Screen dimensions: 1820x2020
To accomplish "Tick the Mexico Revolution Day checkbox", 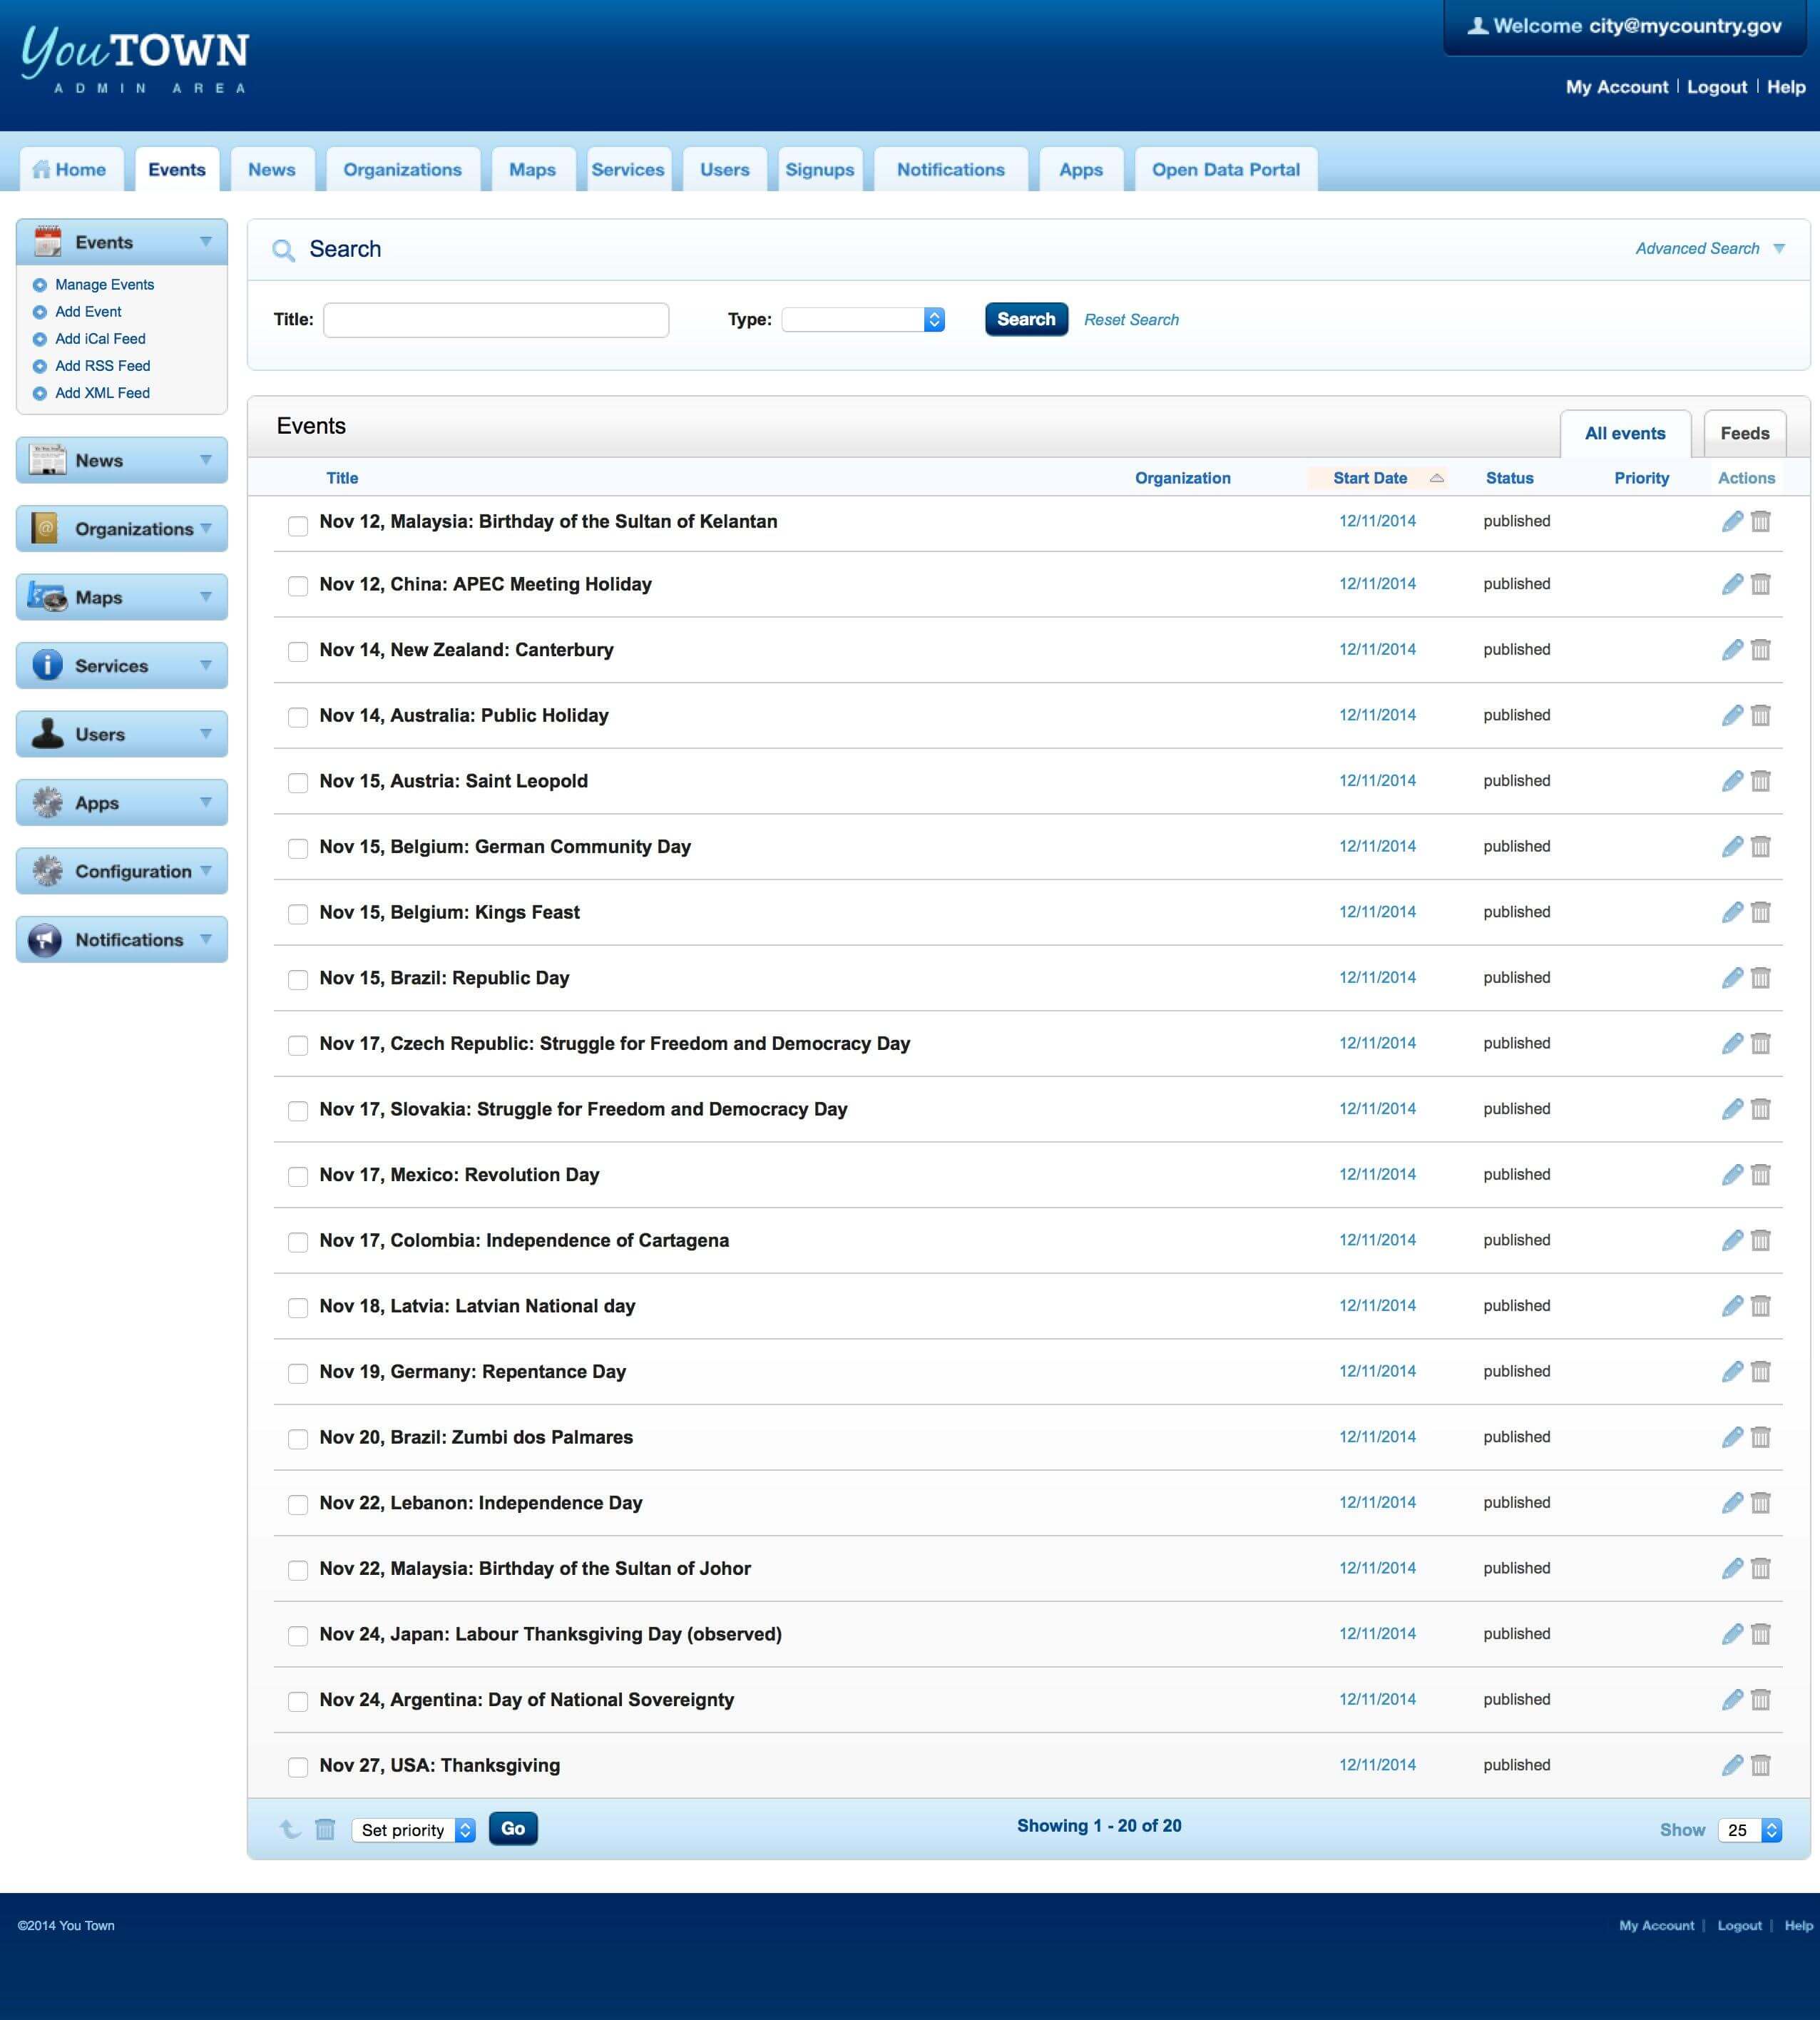I will point(298,1177).
